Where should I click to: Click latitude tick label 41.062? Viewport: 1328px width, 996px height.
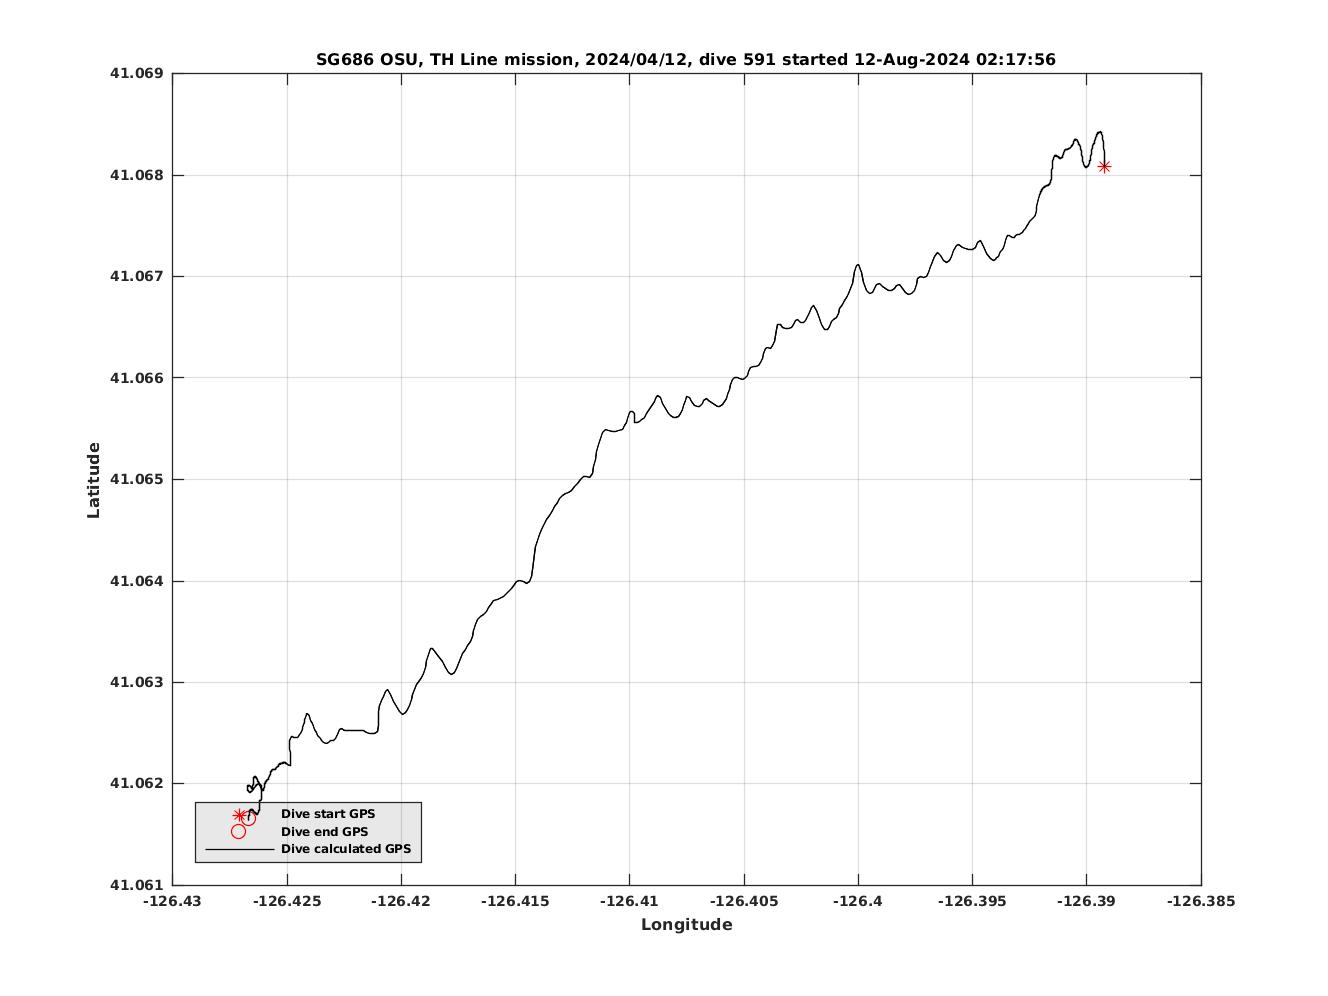(136, 783)
